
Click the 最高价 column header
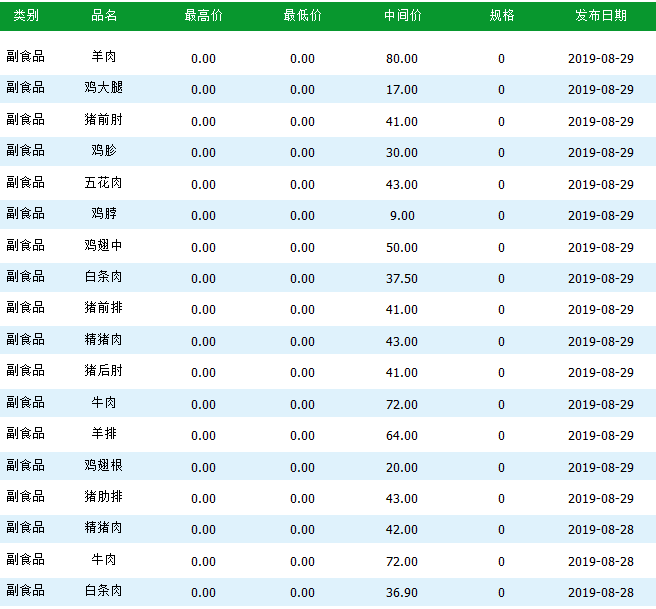pyautogui.click(x=203, y=15)
